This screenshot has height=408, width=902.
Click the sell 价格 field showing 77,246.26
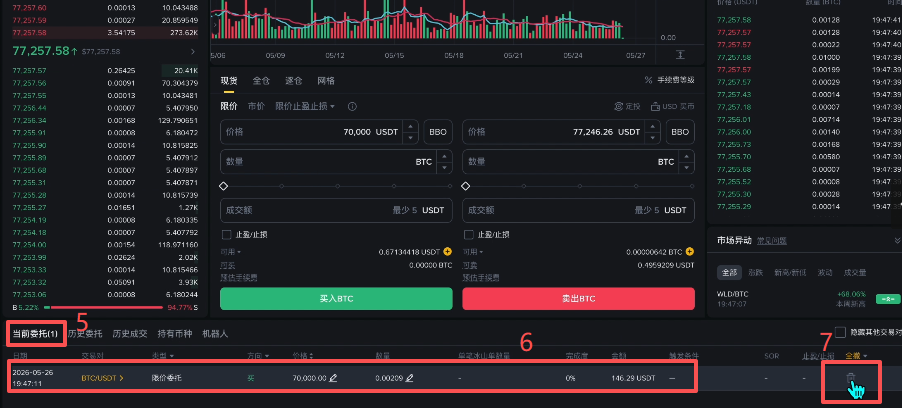pyautogui.click(x=562, y=132)
